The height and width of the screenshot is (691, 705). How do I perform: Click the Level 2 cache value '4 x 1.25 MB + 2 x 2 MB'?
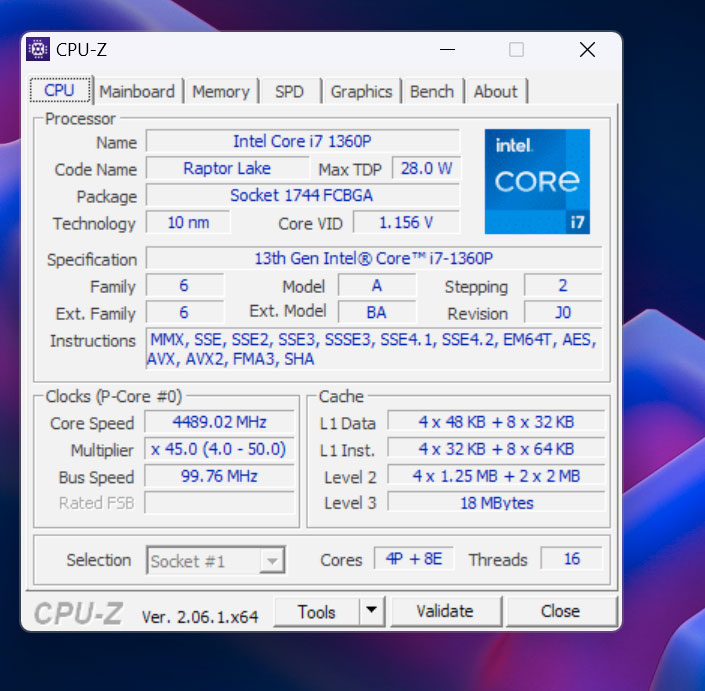pos(496,476)
